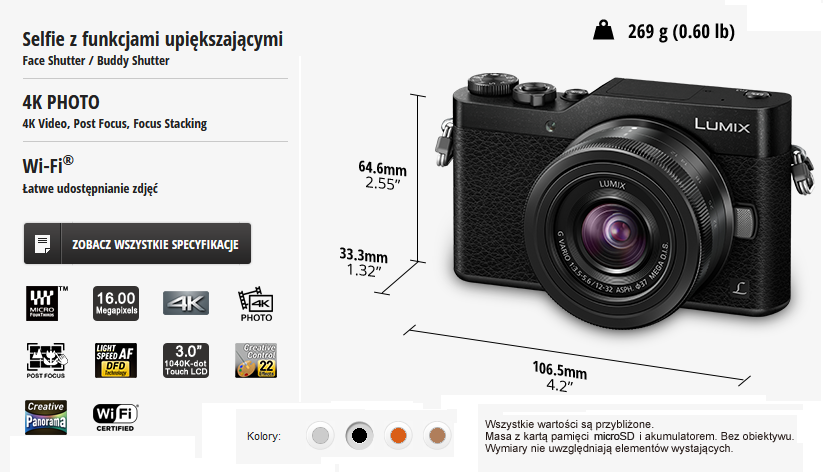This screenshot has width=823, height=472.
Task: Click the Wi-Fi Certified logo icon
Action: [x=115, y=418]
